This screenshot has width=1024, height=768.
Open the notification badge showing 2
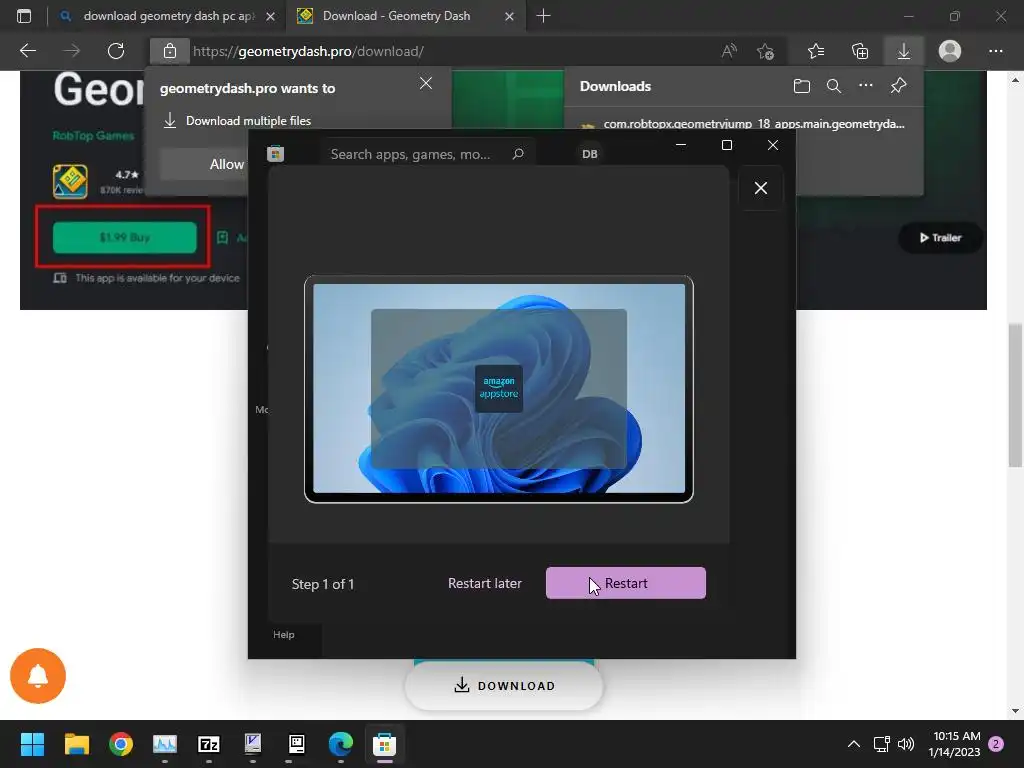[997, 744]
